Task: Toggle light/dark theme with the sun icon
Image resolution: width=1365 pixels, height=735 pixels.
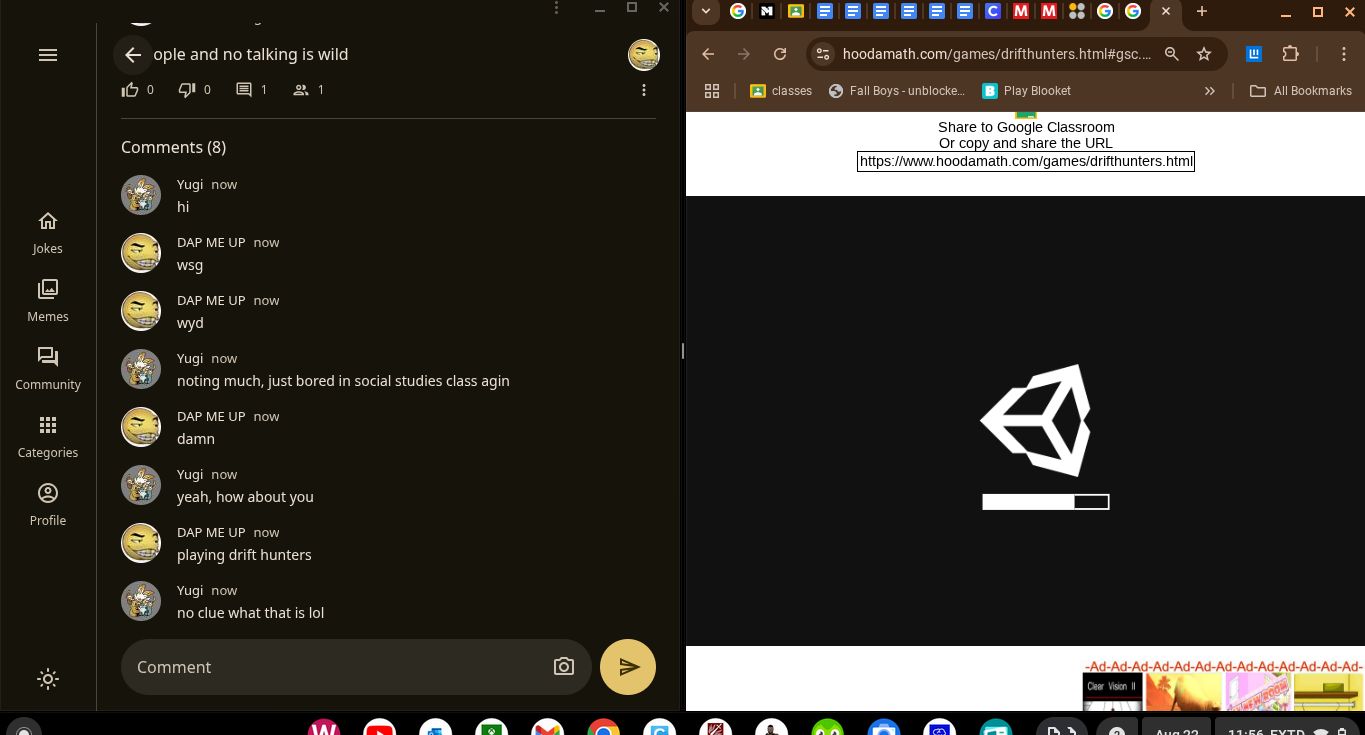Action: (x=48, y=679)
